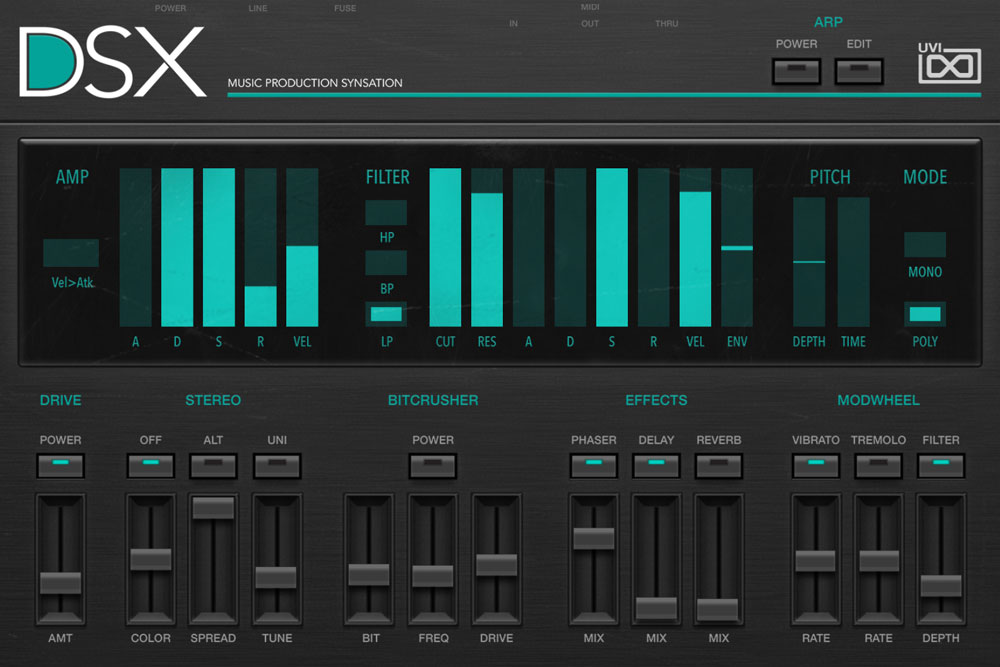Select the LP filter type
The width and height of the screenshot is (1000, 667).
pos(386,314)
